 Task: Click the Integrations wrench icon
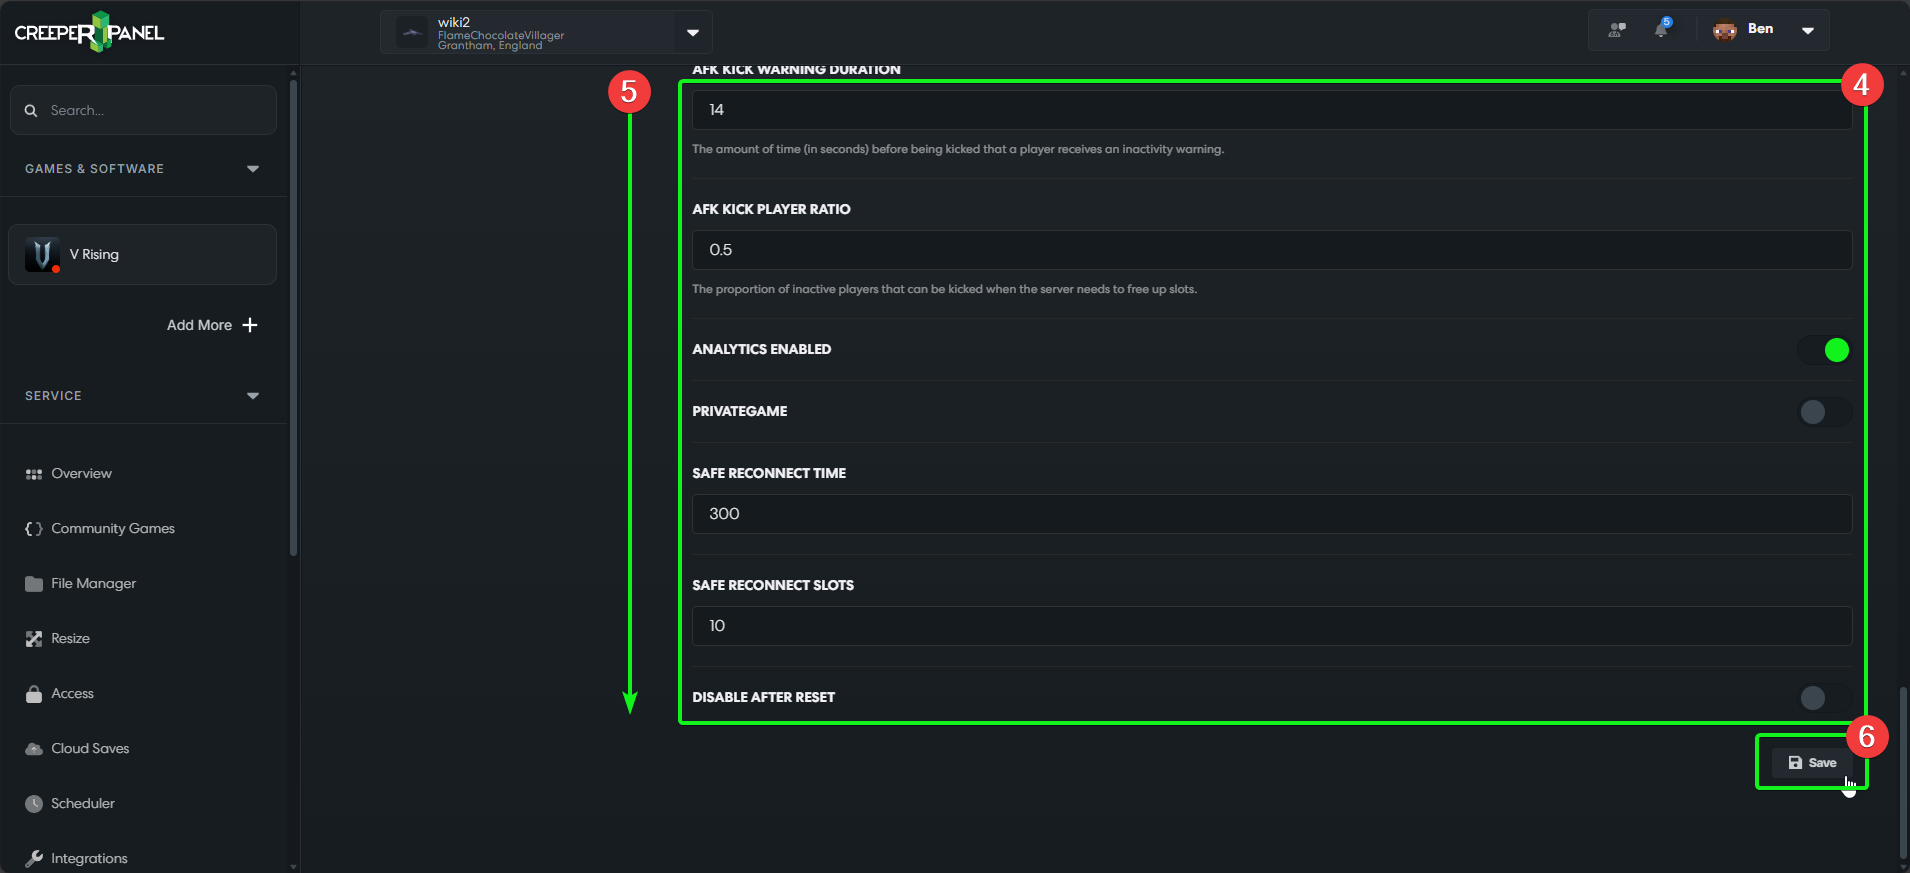click(35, 857)
